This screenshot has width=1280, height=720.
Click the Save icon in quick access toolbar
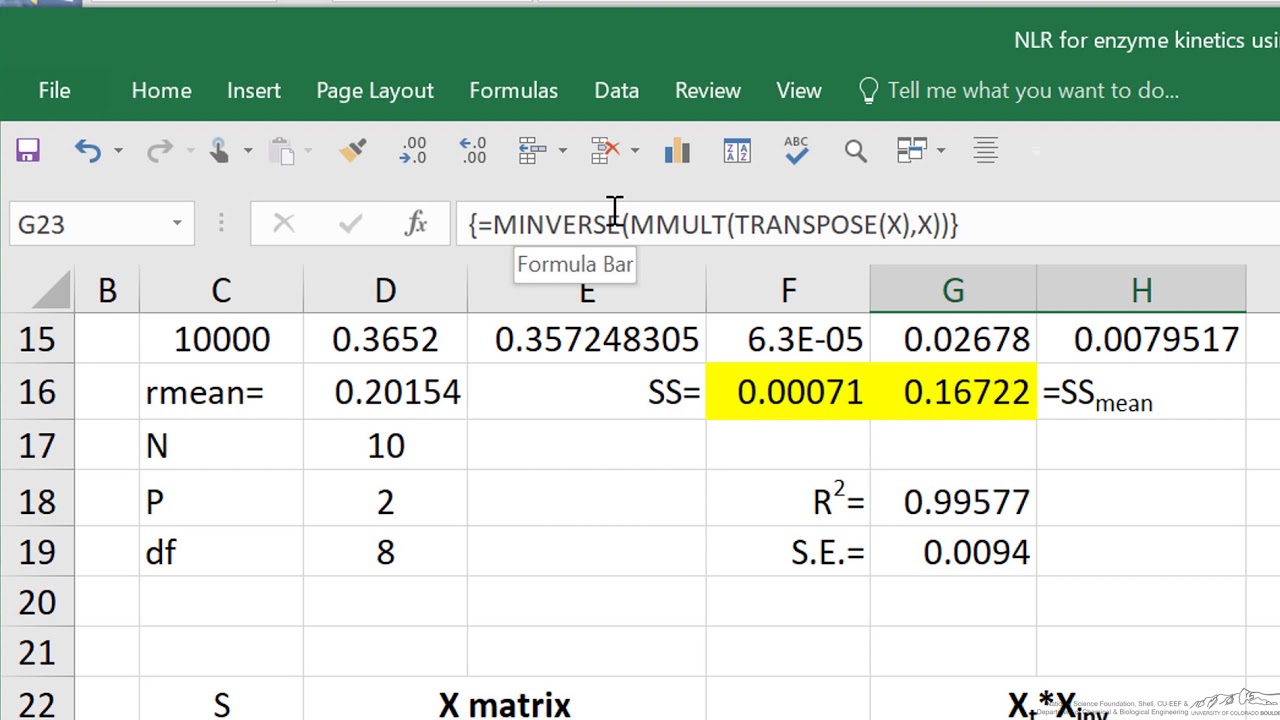[x=27, y=150]
